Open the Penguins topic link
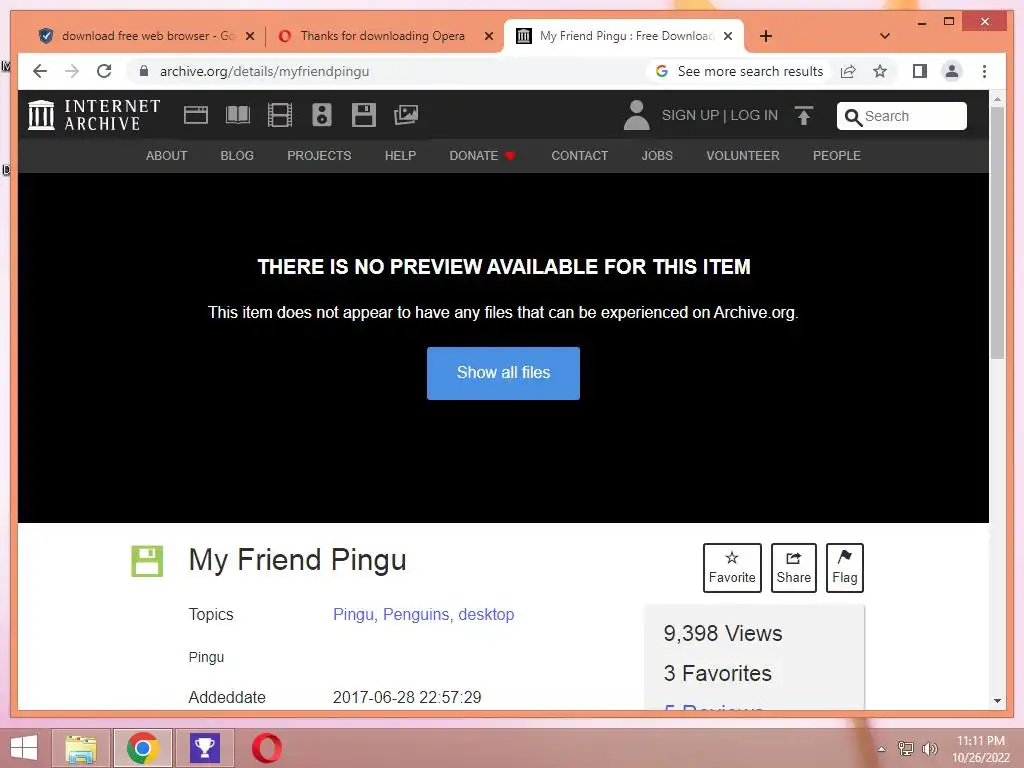1024x768 pixels. click(x=418, y=615)
